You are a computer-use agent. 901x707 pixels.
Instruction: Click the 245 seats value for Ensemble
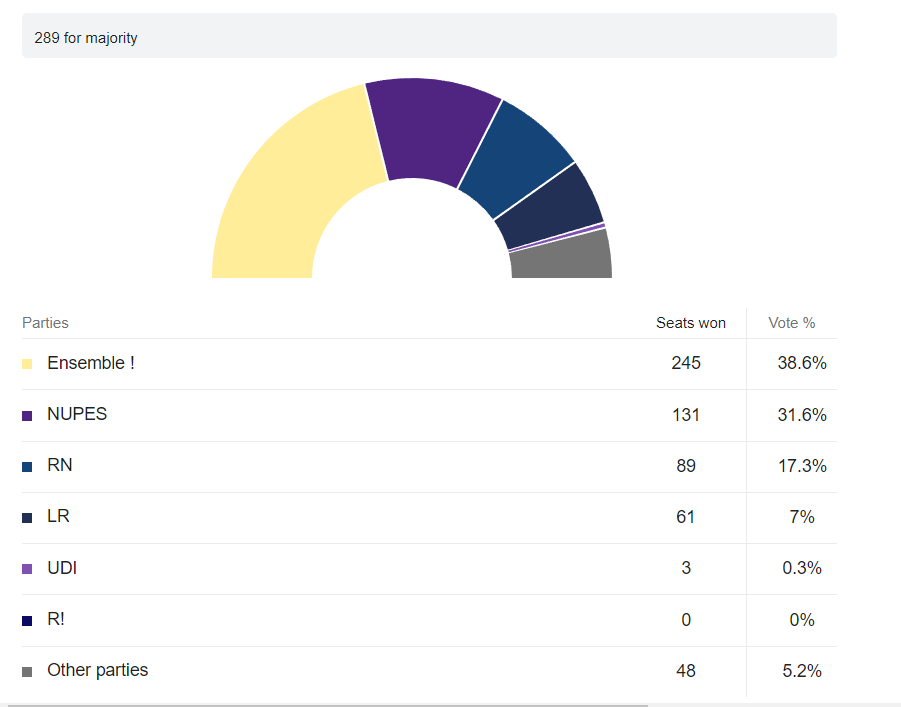686,363
